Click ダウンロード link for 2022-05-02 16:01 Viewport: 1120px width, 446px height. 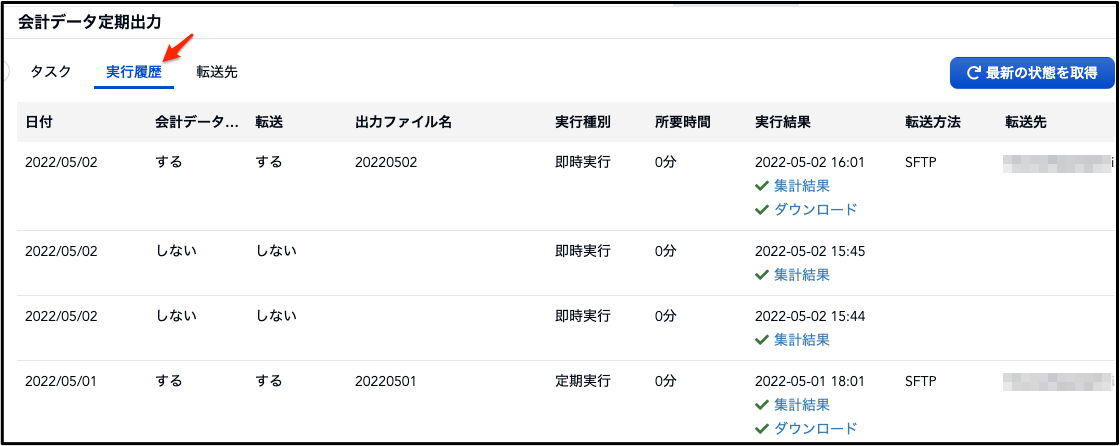815,210
